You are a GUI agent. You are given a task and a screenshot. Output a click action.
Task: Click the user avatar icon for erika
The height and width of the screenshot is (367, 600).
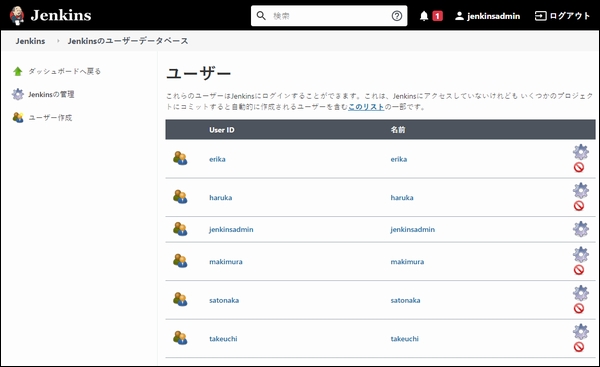point(180,158)
